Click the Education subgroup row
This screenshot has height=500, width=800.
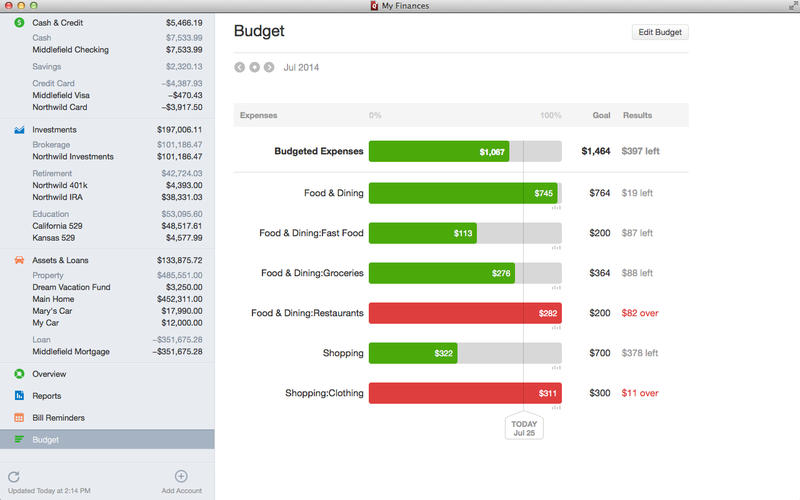[107, 214]
